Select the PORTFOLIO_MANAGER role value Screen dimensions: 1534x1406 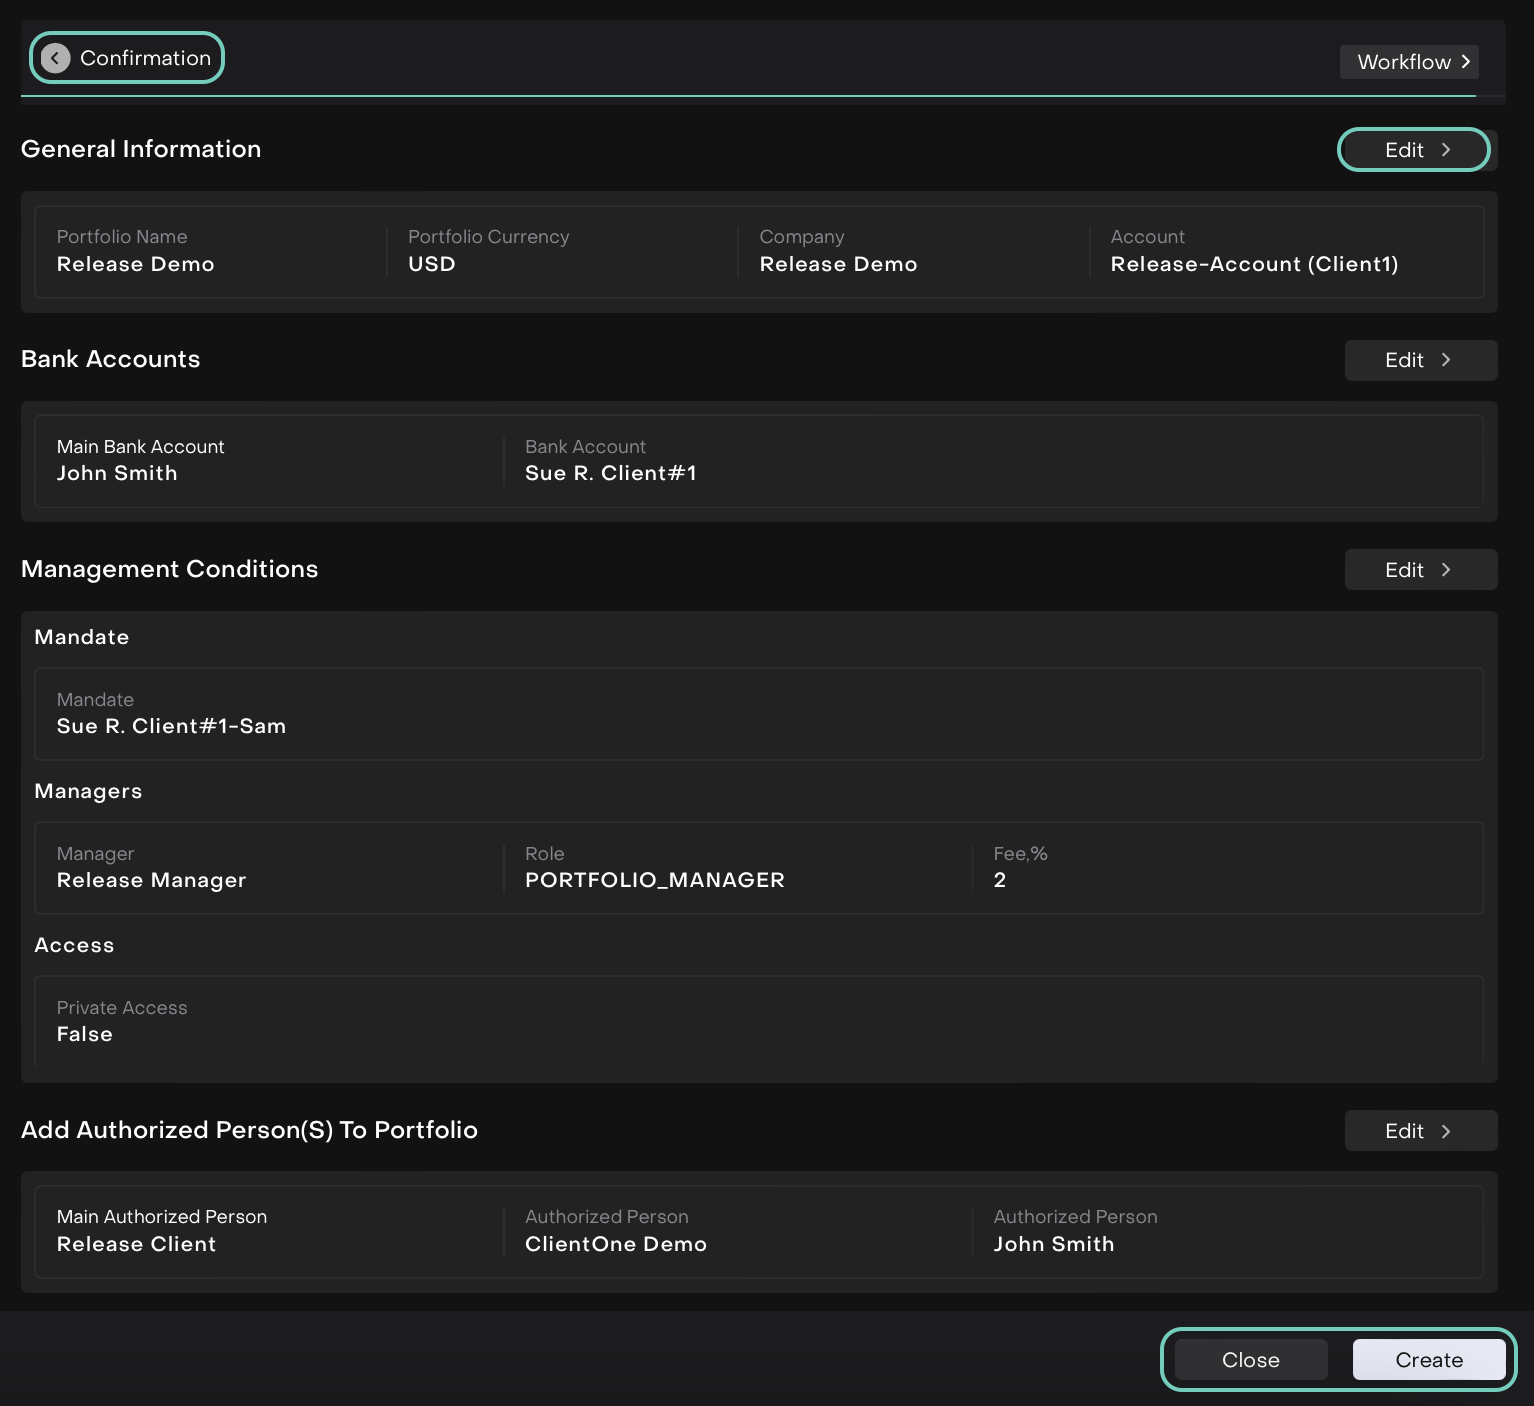point(654,880)
